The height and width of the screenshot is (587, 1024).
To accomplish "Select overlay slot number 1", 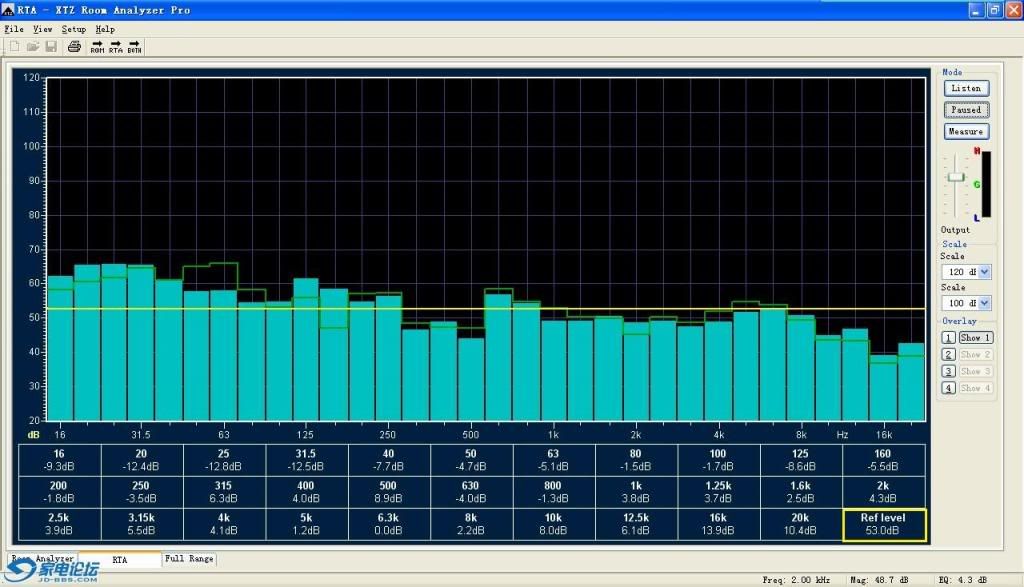I will pyautogui.click(x=948, y=338).
